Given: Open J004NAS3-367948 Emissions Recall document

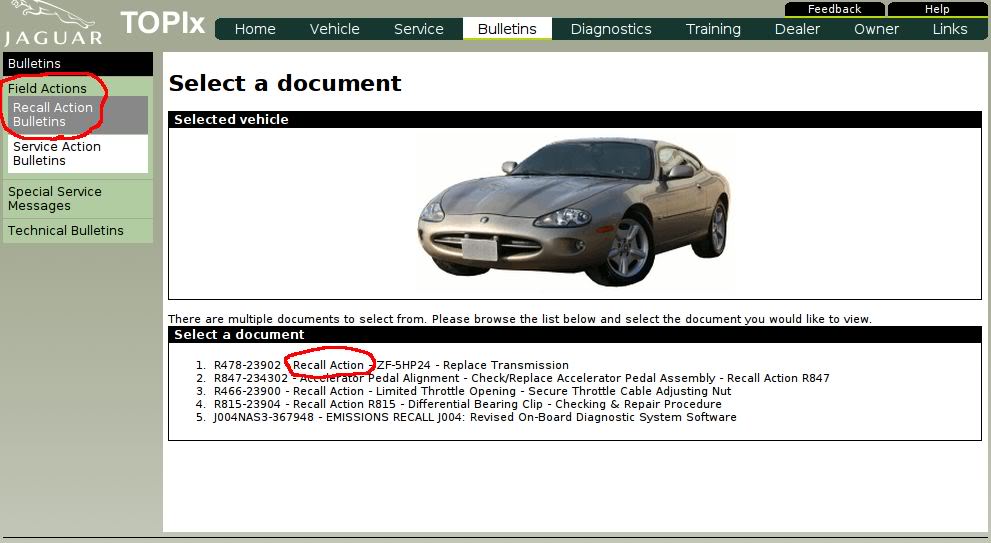Looking at the screenshot, I should (475, 417).
